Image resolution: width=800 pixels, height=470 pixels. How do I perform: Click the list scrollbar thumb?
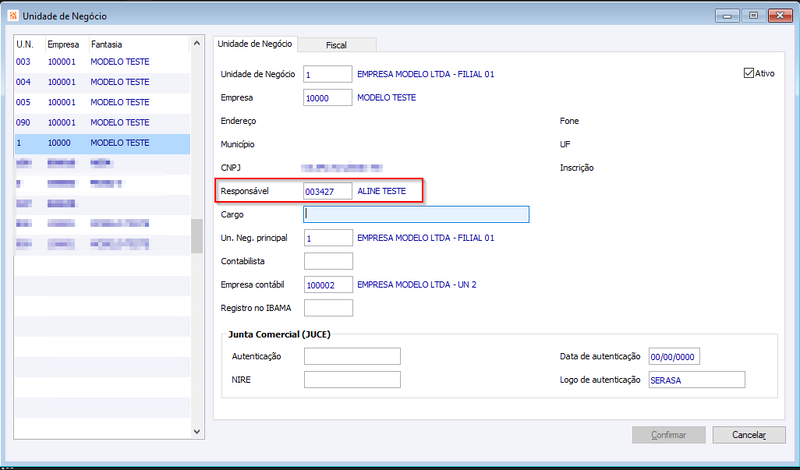pyautogui.click(x=197, y=236)
